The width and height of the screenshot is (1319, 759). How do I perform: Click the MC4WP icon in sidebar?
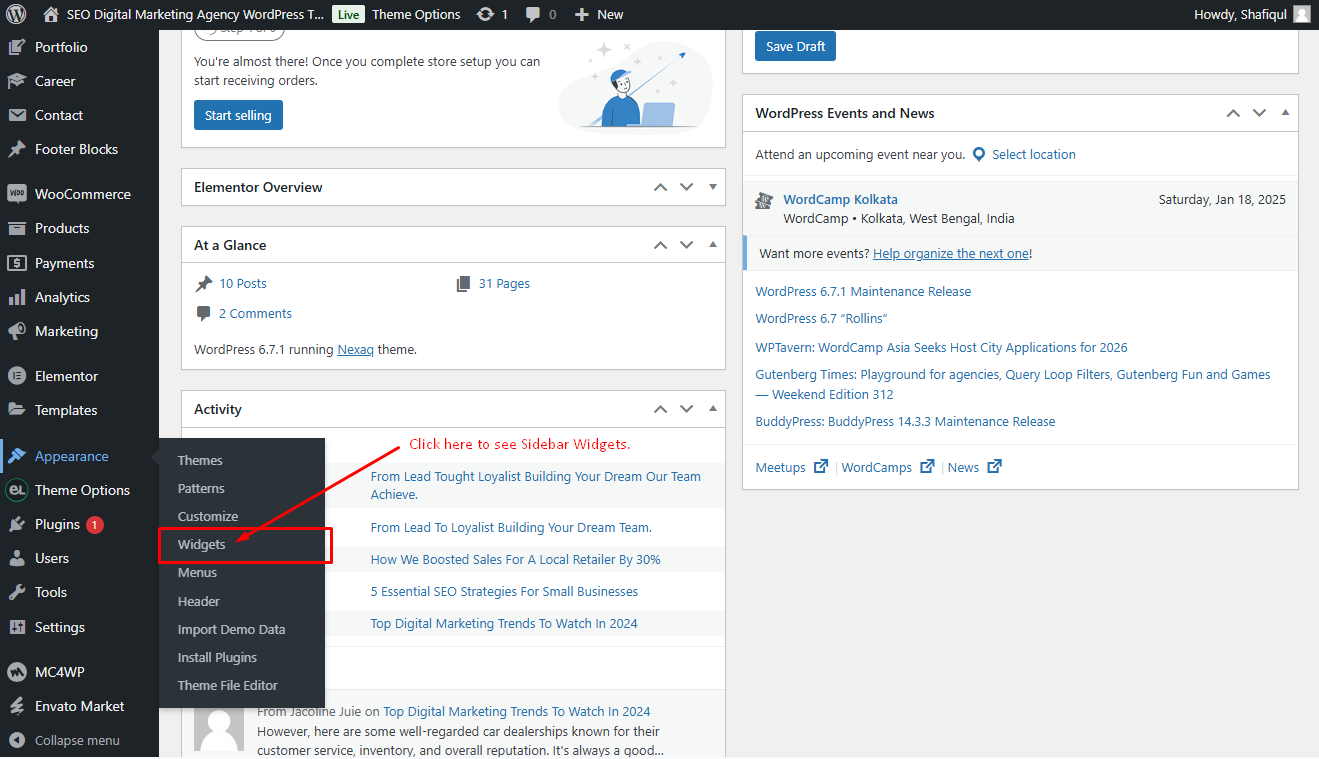click(16, 672)
